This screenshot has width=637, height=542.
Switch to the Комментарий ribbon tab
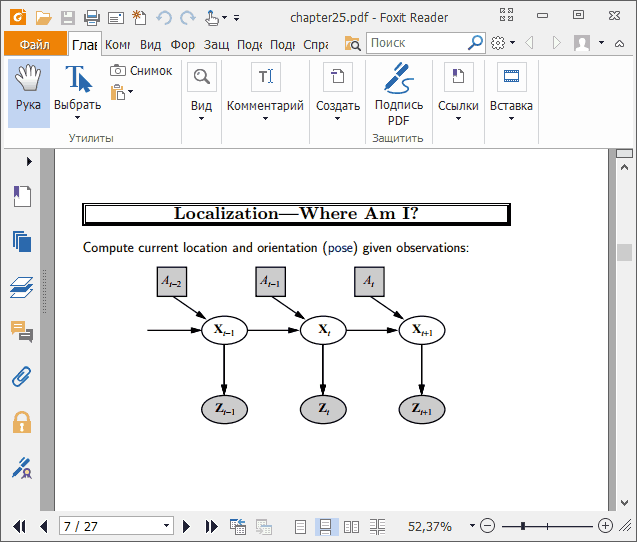point(117,44)
